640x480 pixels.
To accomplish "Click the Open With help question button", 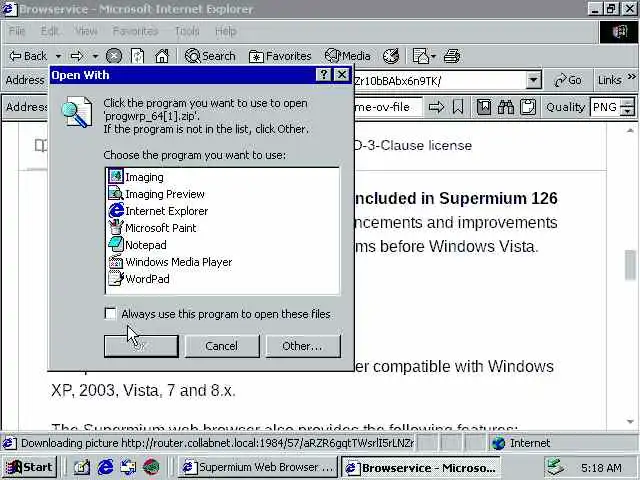I will coord(323,75).
